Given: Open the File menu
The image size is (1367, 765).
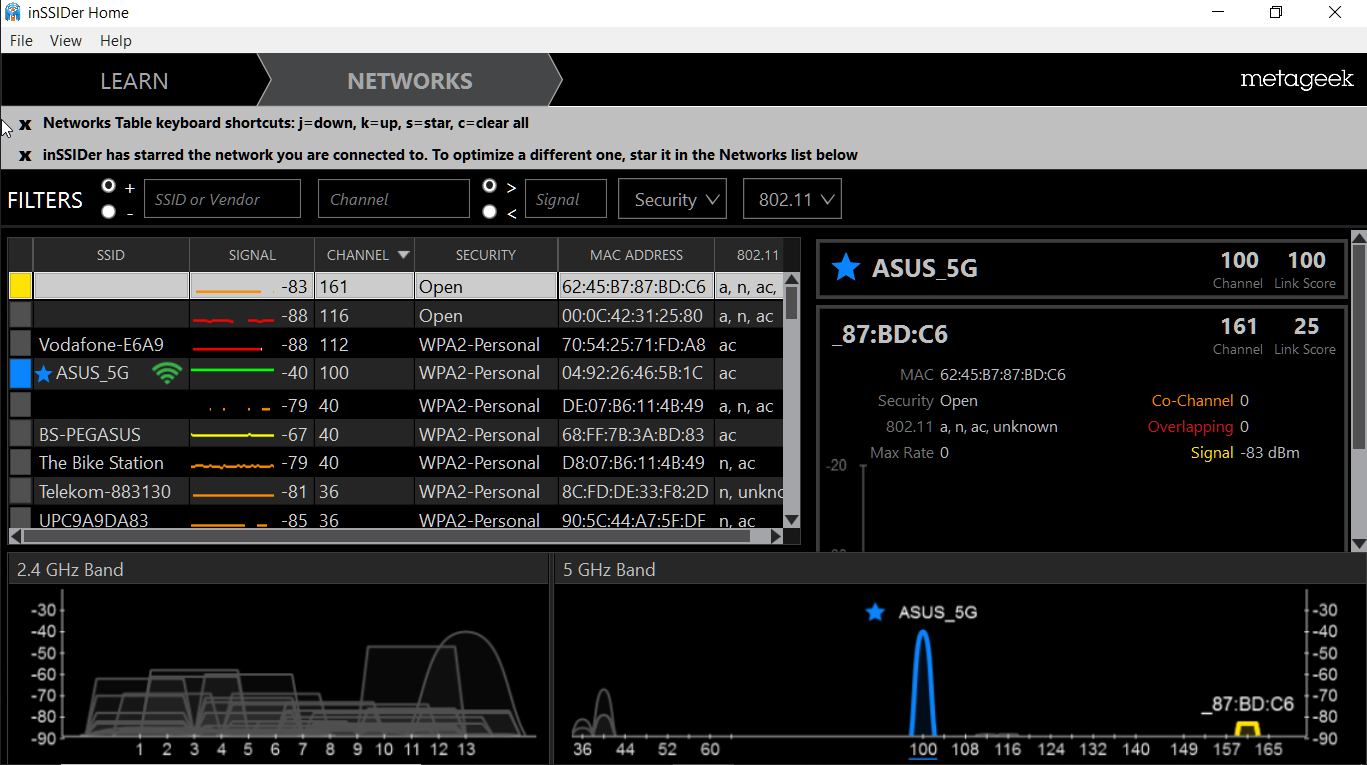Looking at the screenshot, I should 21,41.
